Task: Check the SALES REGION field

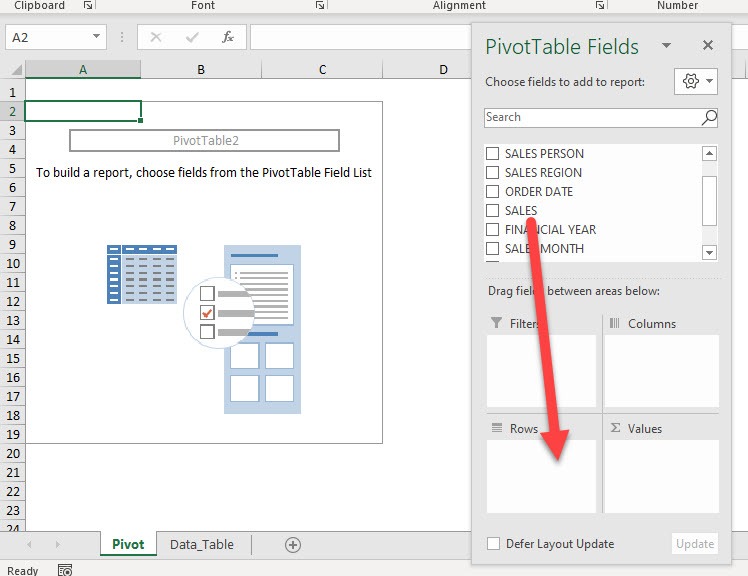Action: 492,172
